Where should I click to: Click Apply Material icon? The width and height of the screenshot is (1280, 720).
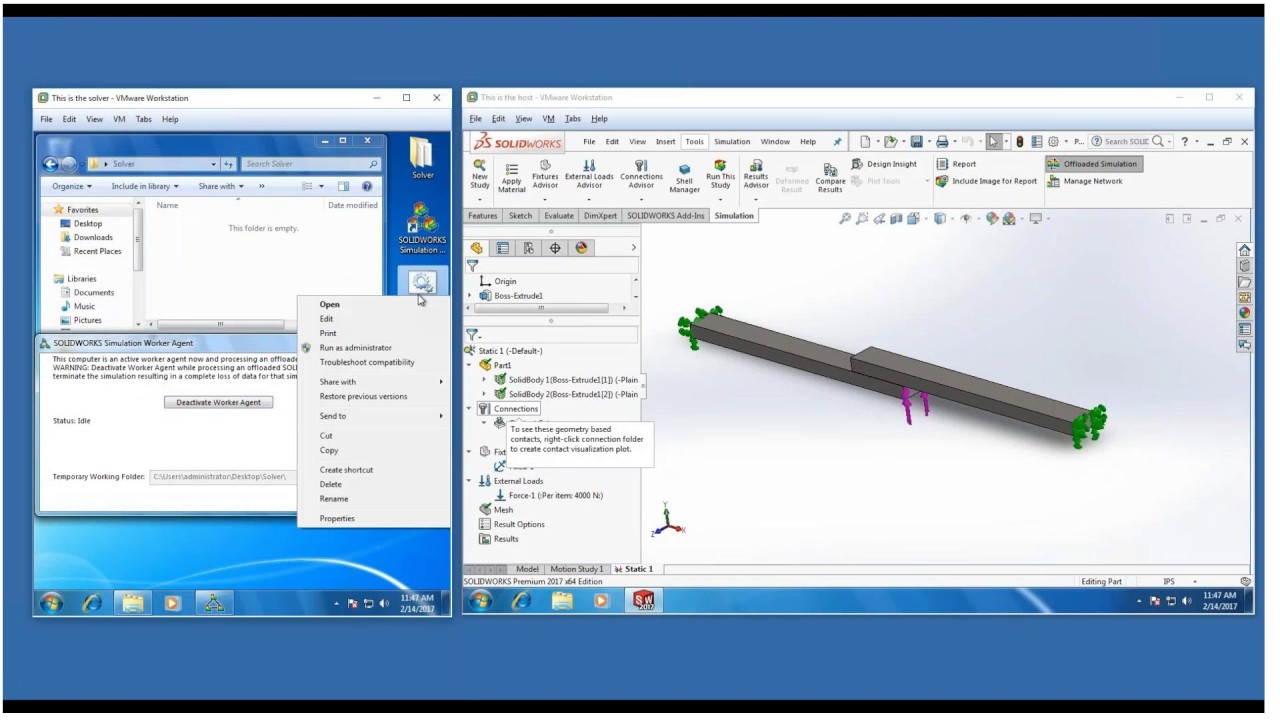coord(511,177)
